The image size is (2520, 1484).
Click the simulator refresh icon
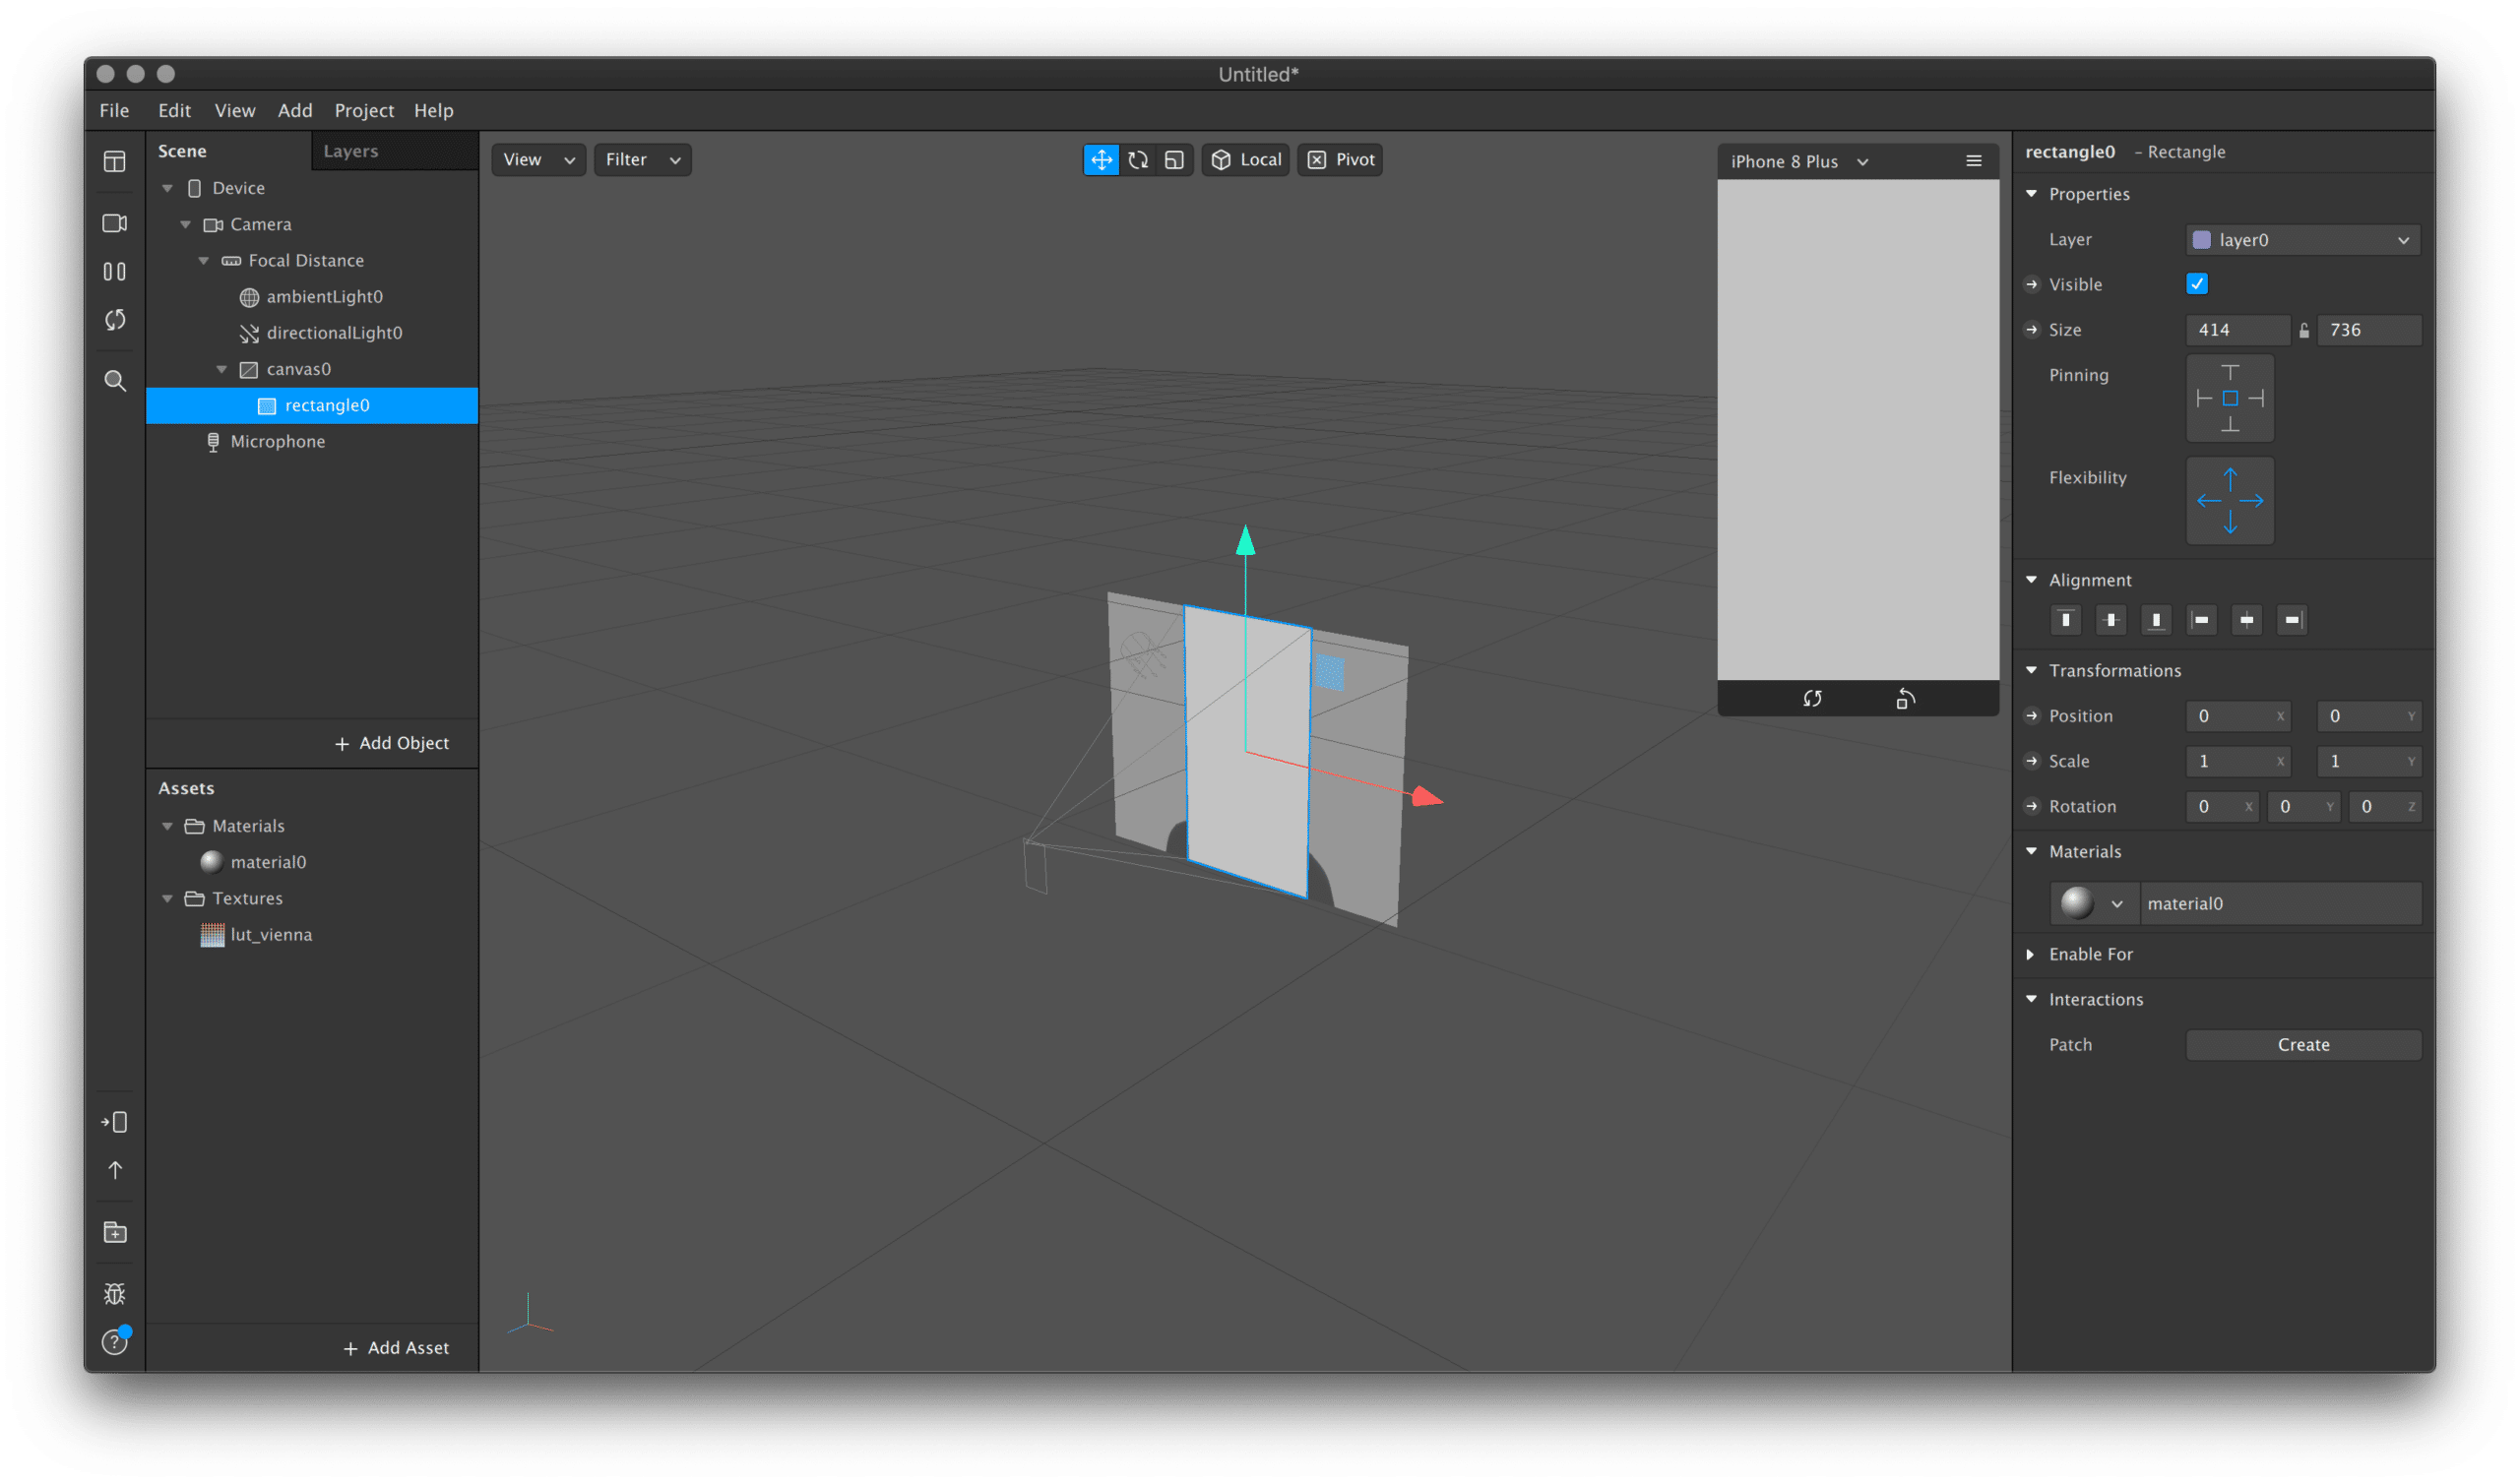click(x=1812, y=699)
